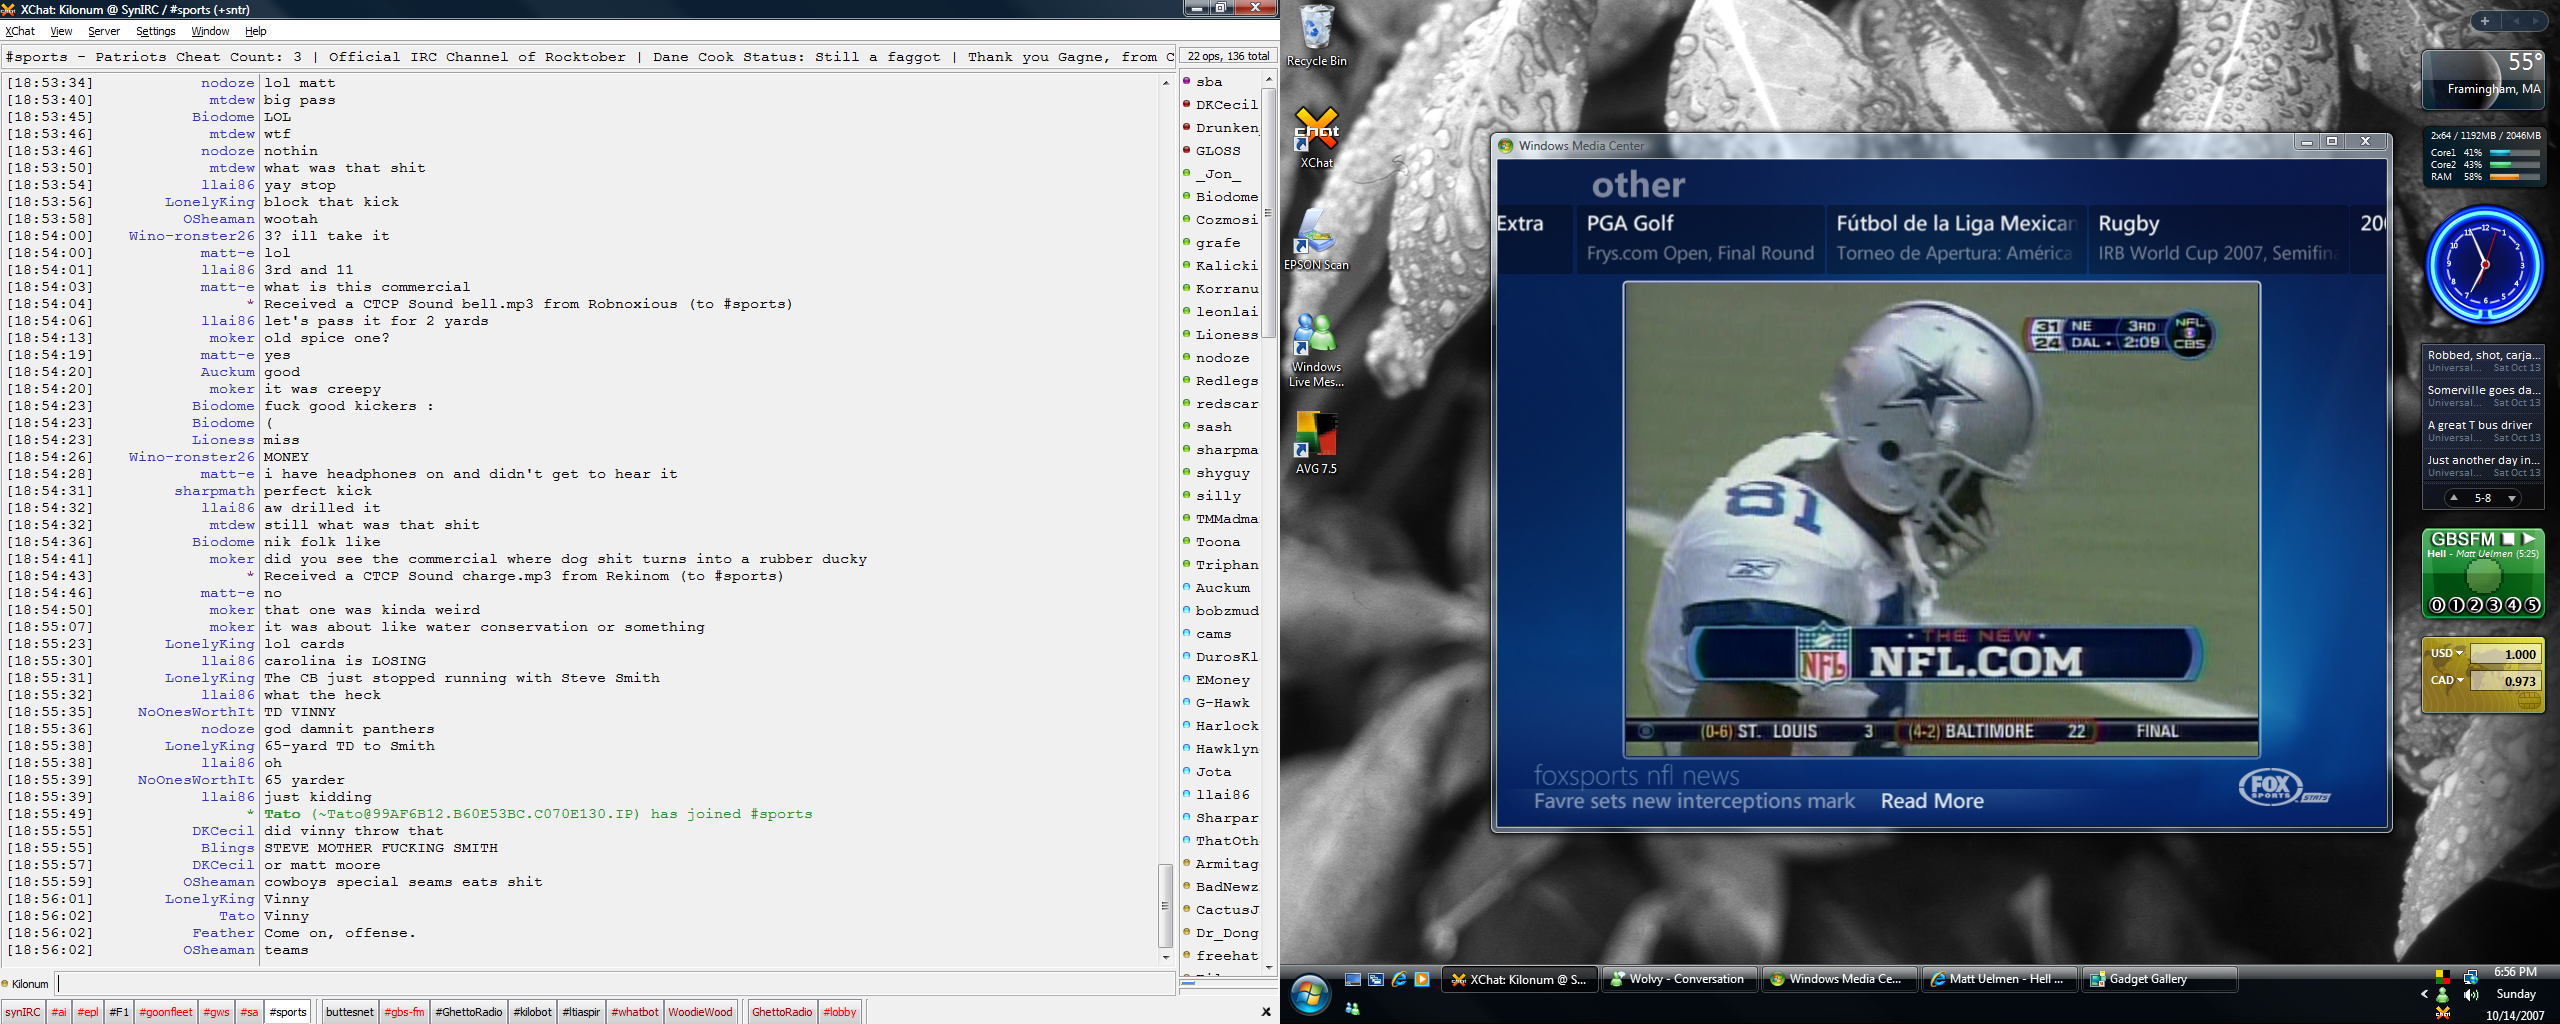2560x1024 pixels.
Task: Click the Show Desktop quick launch icon
Action: tap(1353, 980)
